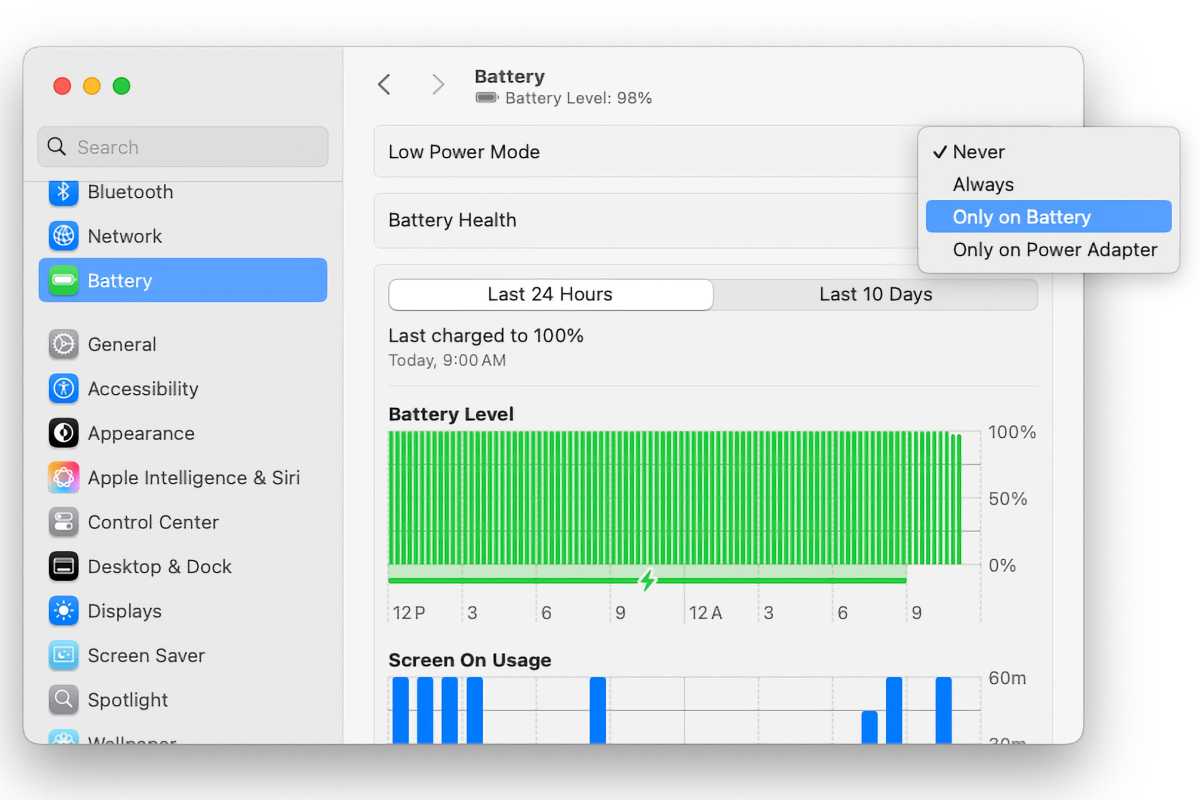
Task: Open Accessibility icon in sidebar
Action: (64, 389)
